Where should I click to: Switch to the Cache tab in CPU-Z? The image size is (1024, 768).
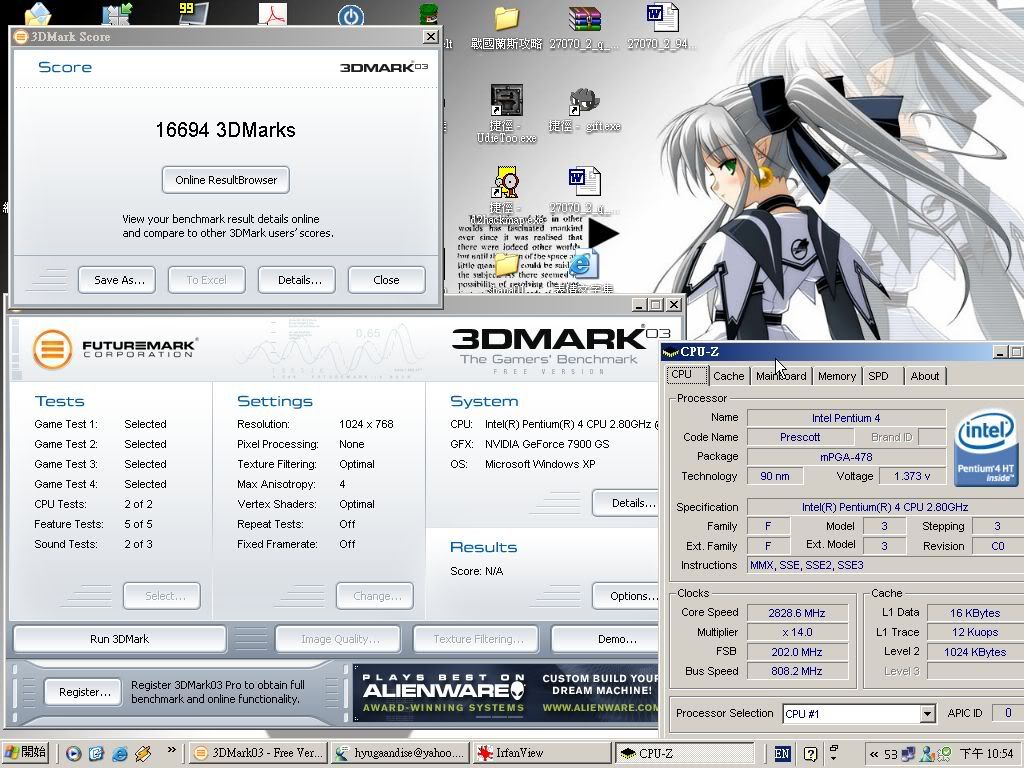coord(728,376)
